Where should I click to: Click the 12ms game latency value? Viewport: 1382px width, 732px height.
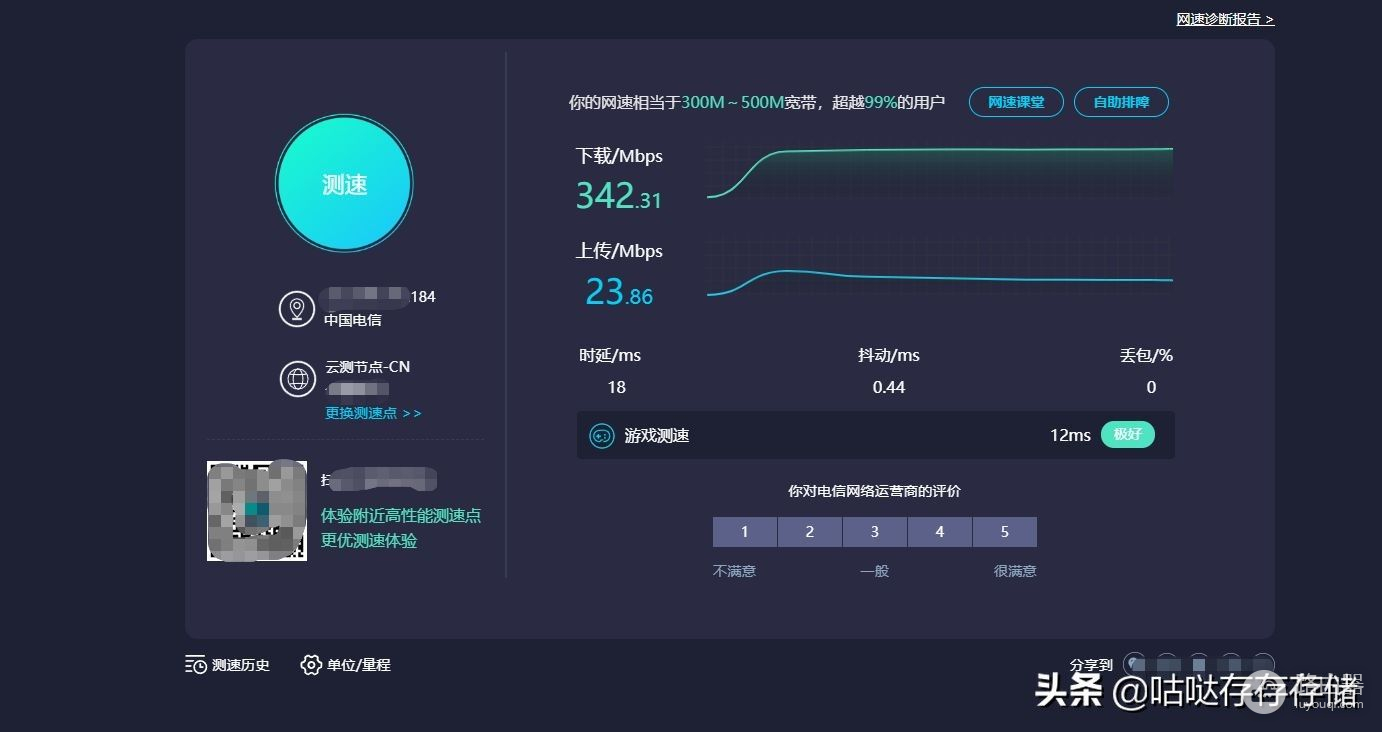tap(1070, 436)
